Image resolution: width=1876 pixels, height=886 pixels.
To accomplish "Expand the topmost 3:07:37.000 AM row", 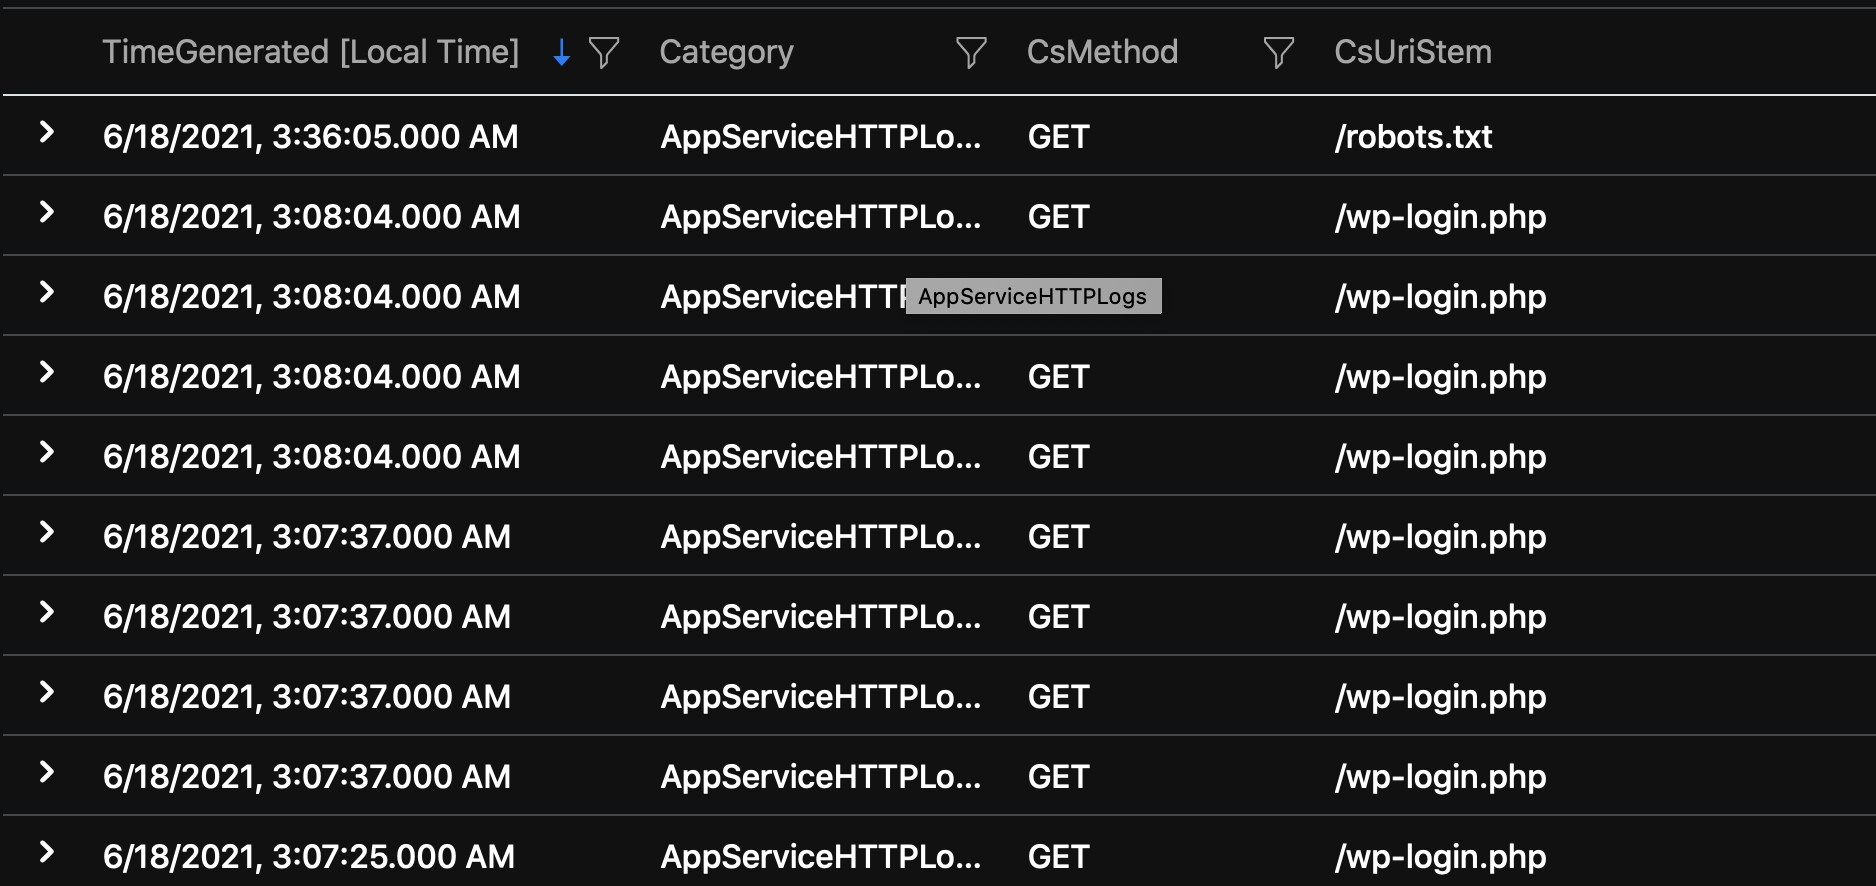I will (x=46, y=532).
